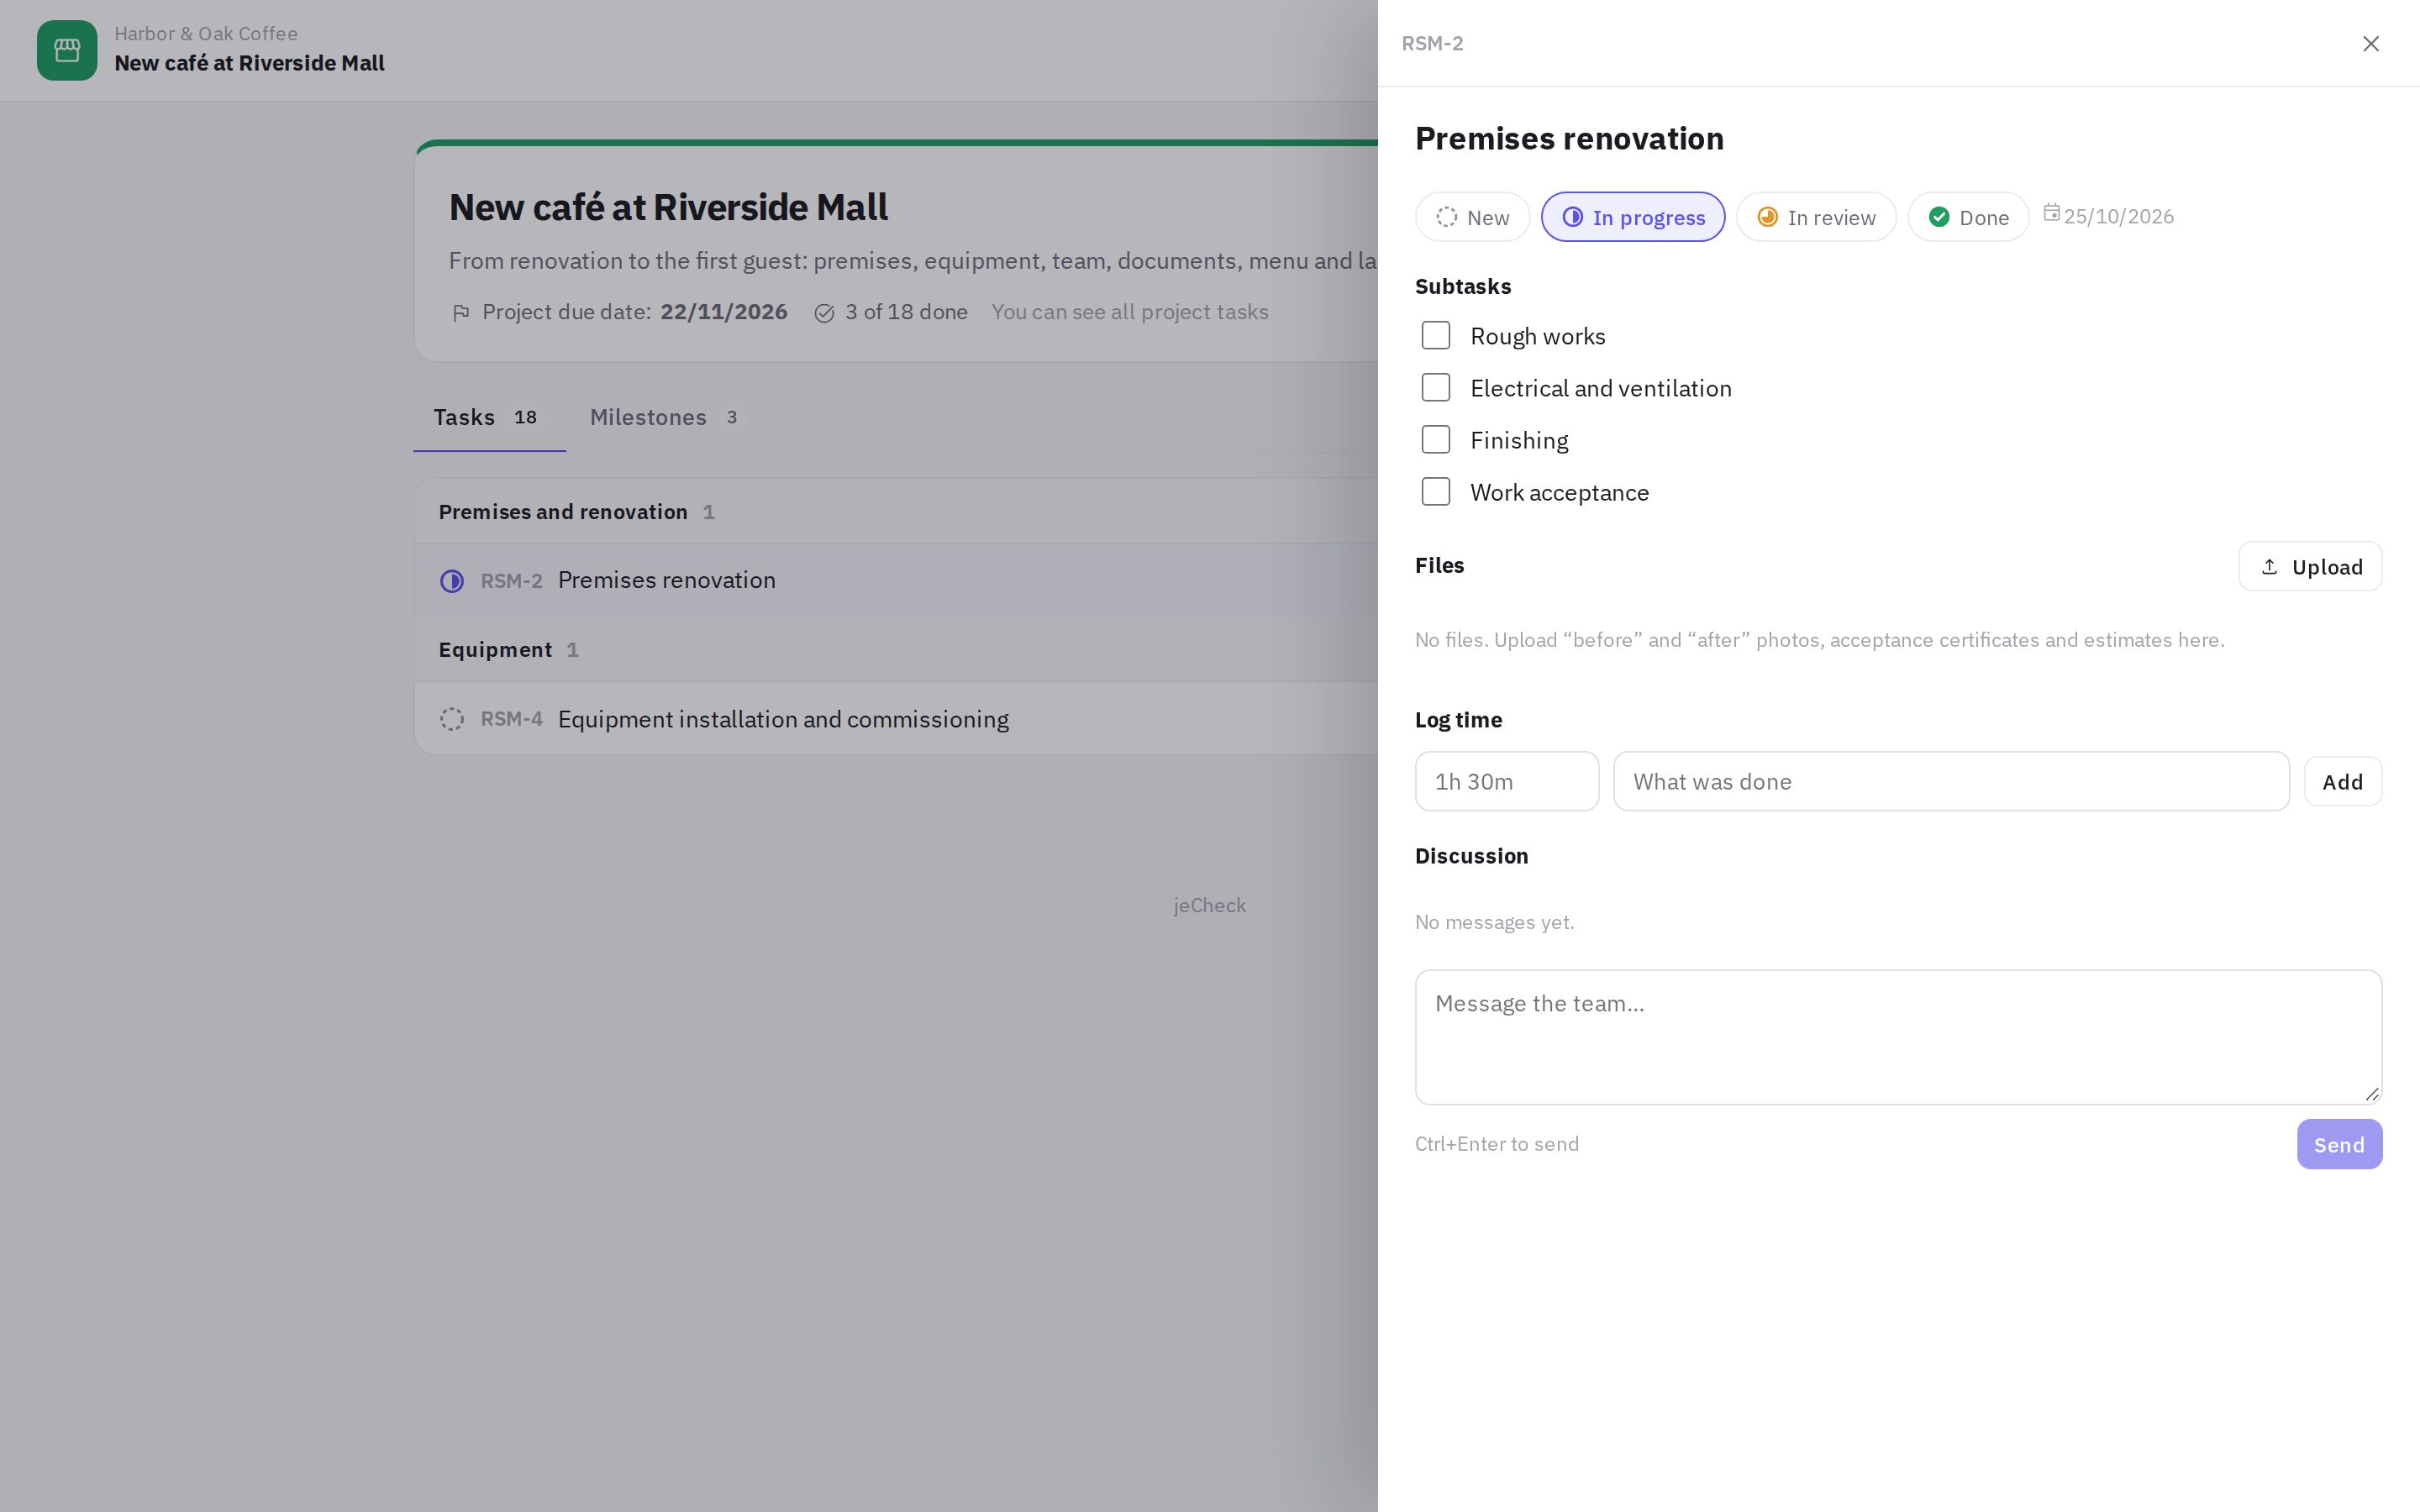
Task: Click the half-circle status icon for RSM-2
Action: click(452, 581)
